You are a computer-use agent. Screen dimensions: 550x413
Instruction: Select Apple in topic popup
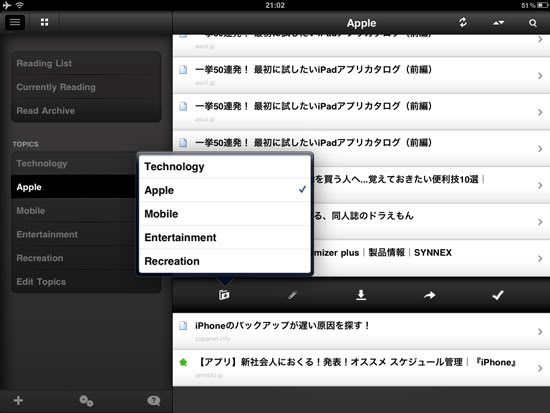(x=225, y=190)
